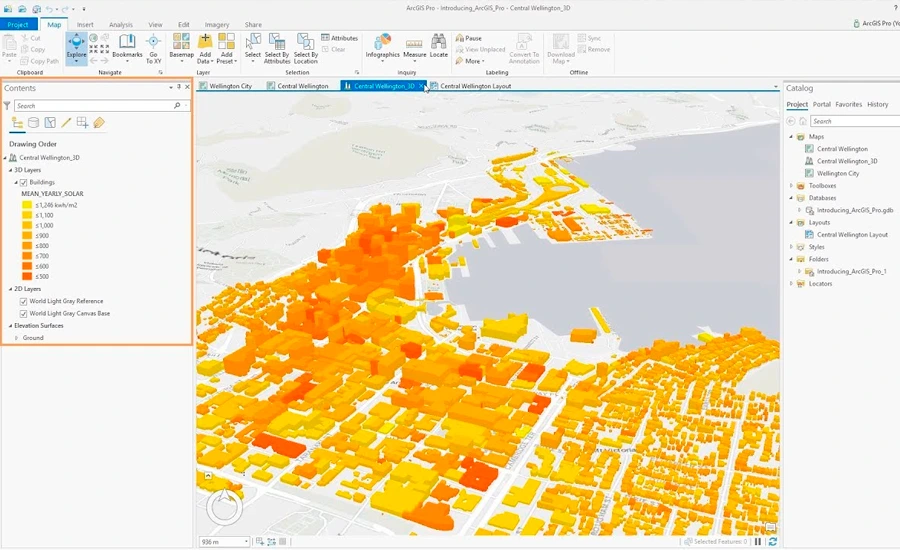Click the ≤500 dark orange legend swatch
The height and width of the screenshot is (550, 900).
point(27,277)
